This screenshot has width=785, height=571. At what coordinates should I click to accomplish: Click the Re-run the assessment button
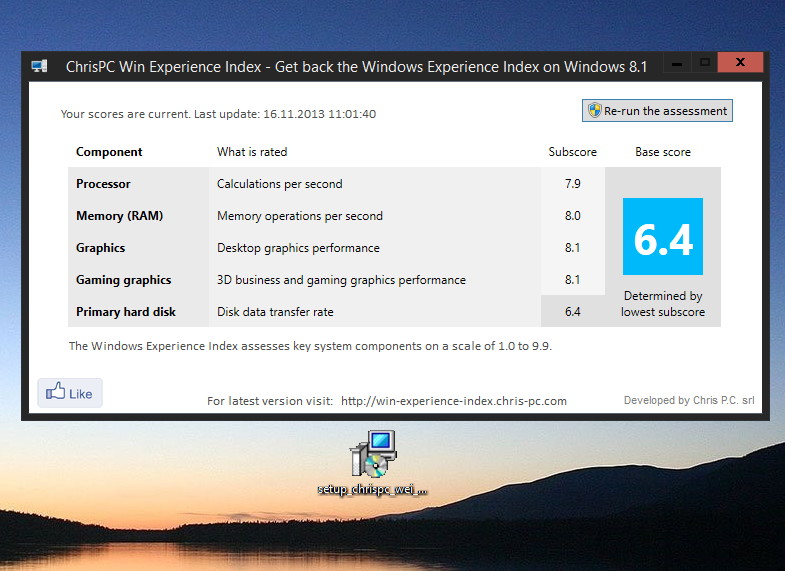[657, 111]
